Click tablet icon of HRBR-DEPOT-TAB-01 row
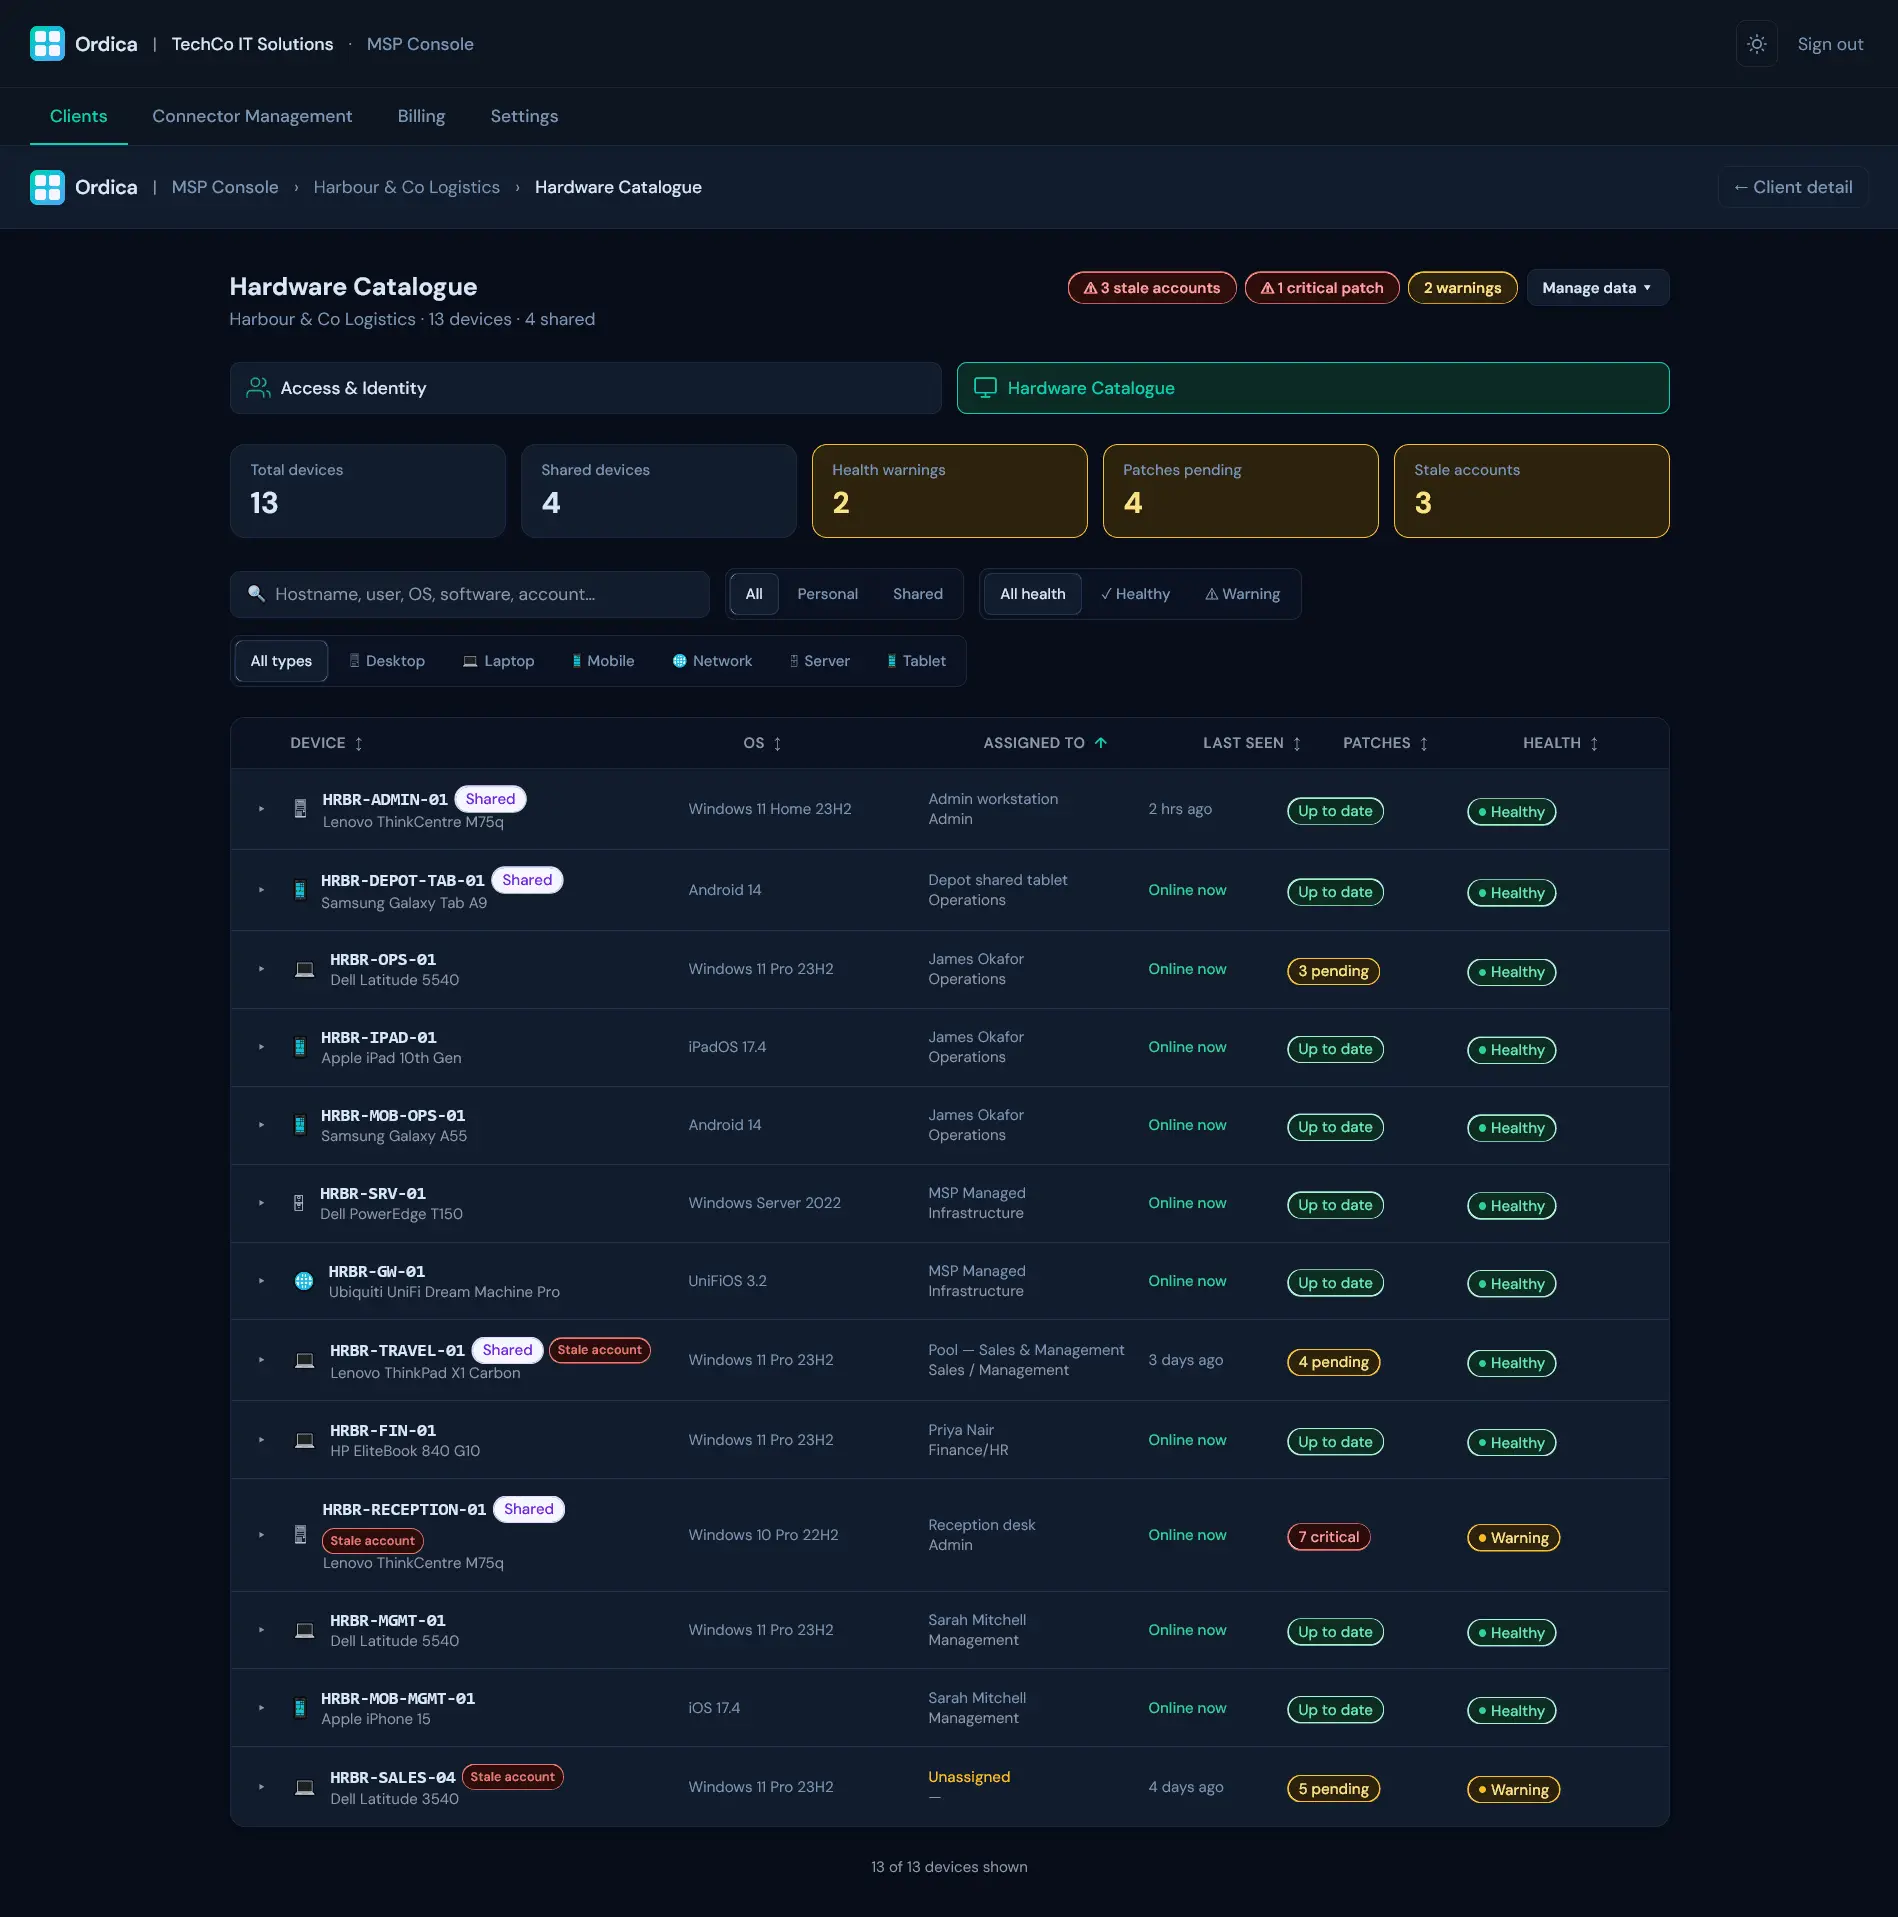This screenshot has width=1898, height=1917. coord(299,889)
